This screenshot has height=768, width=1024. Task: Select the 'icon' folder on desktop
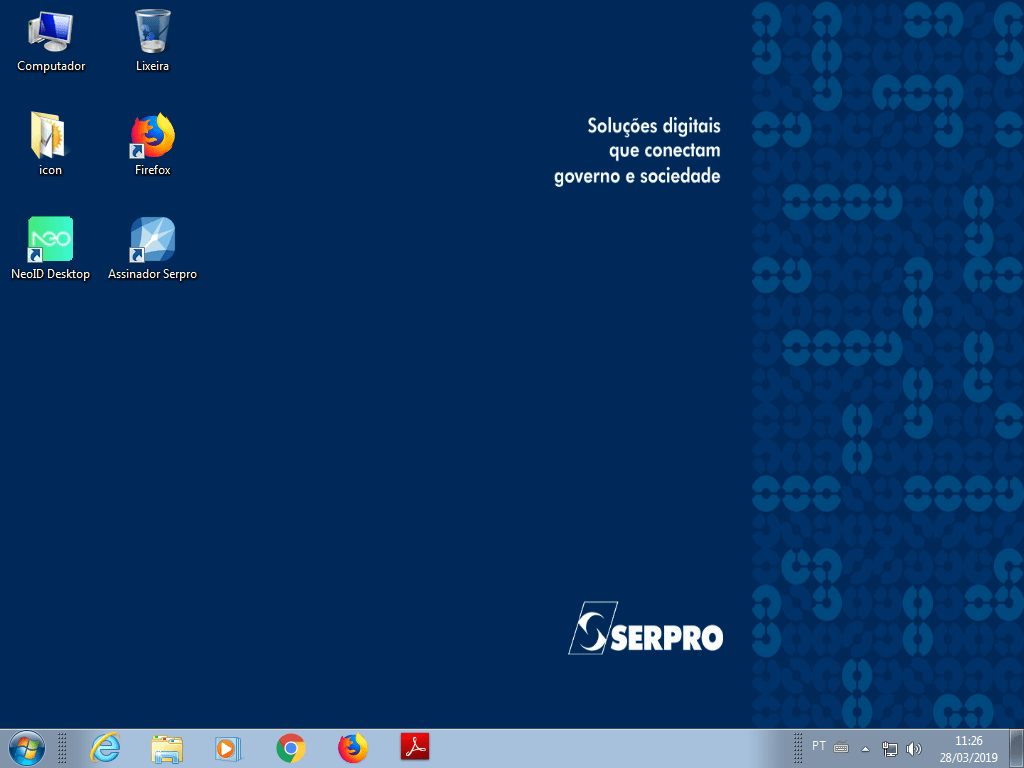pos(50,144)
